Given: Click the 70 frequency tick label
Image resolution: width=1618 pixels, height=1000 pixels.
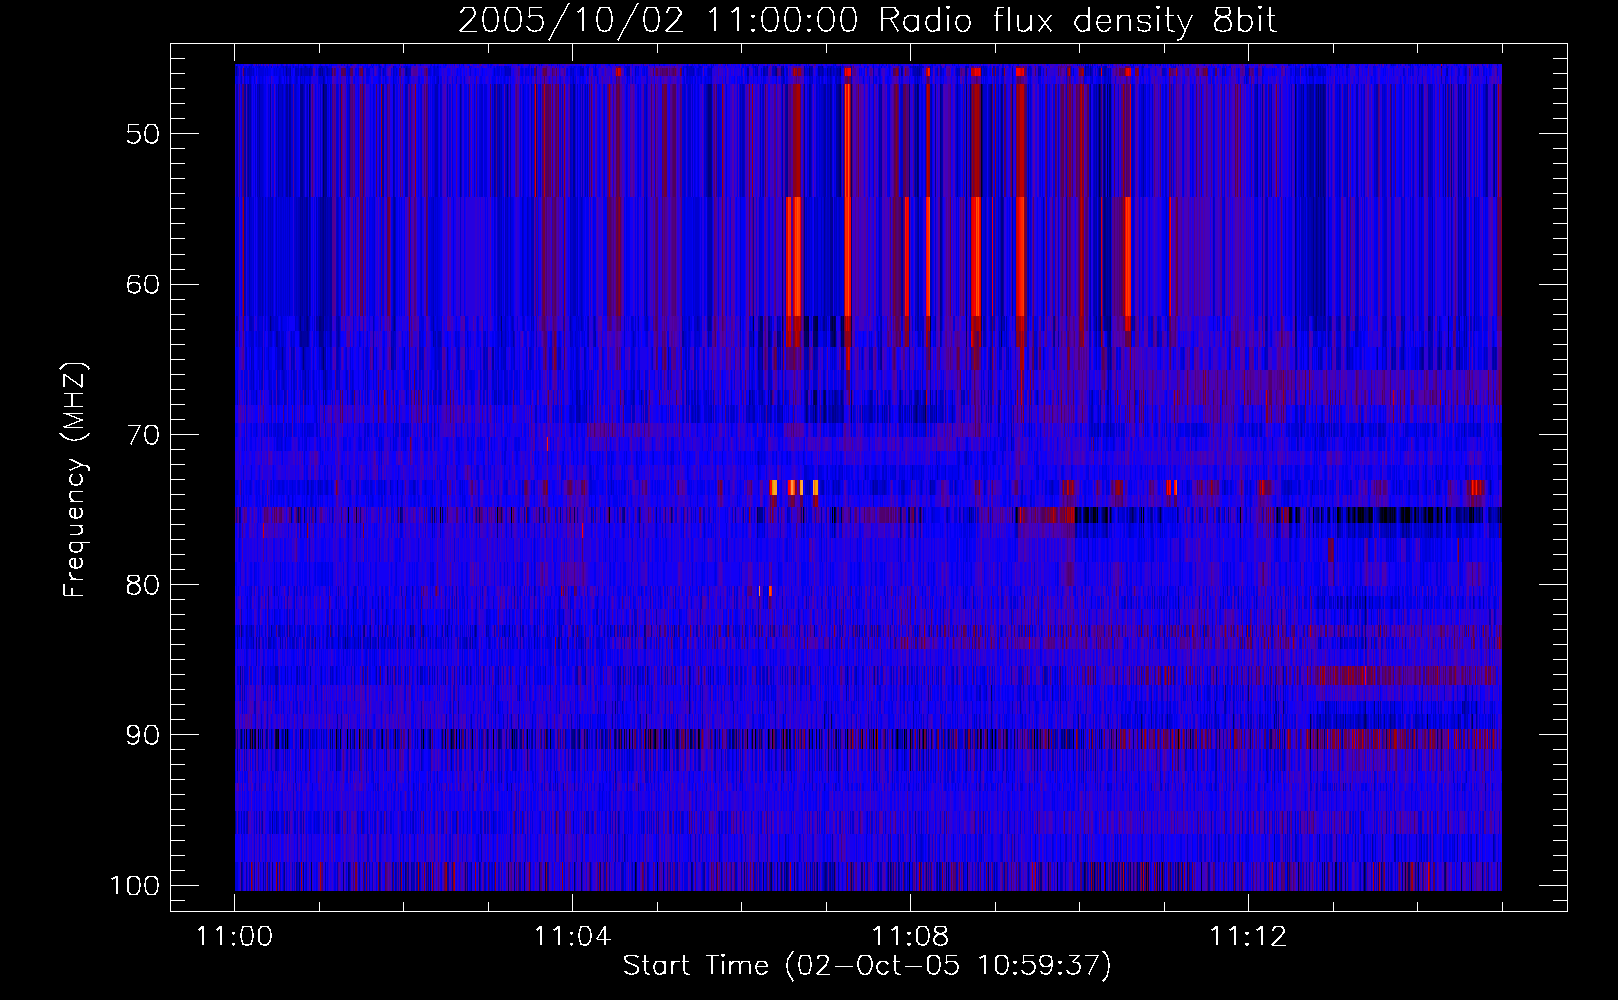Looking at the screenshot, I should pos(143,435).
